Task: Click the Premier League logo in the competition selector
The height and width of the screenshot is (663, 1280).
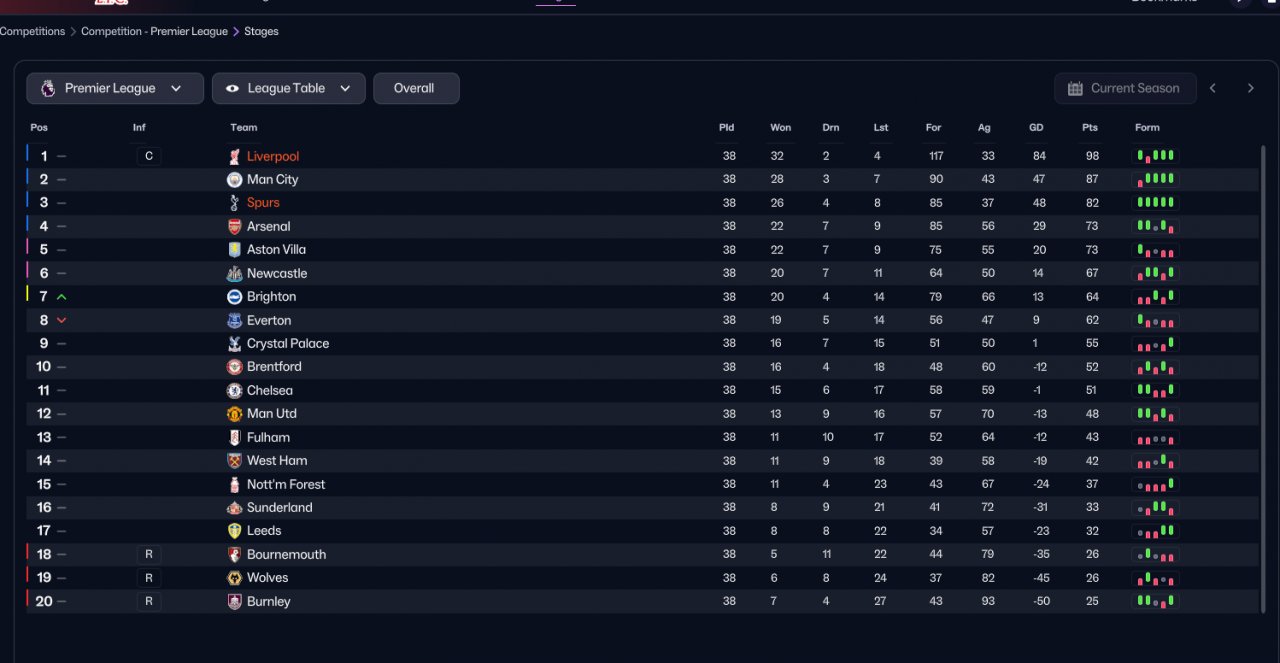Action: (47, 88)
